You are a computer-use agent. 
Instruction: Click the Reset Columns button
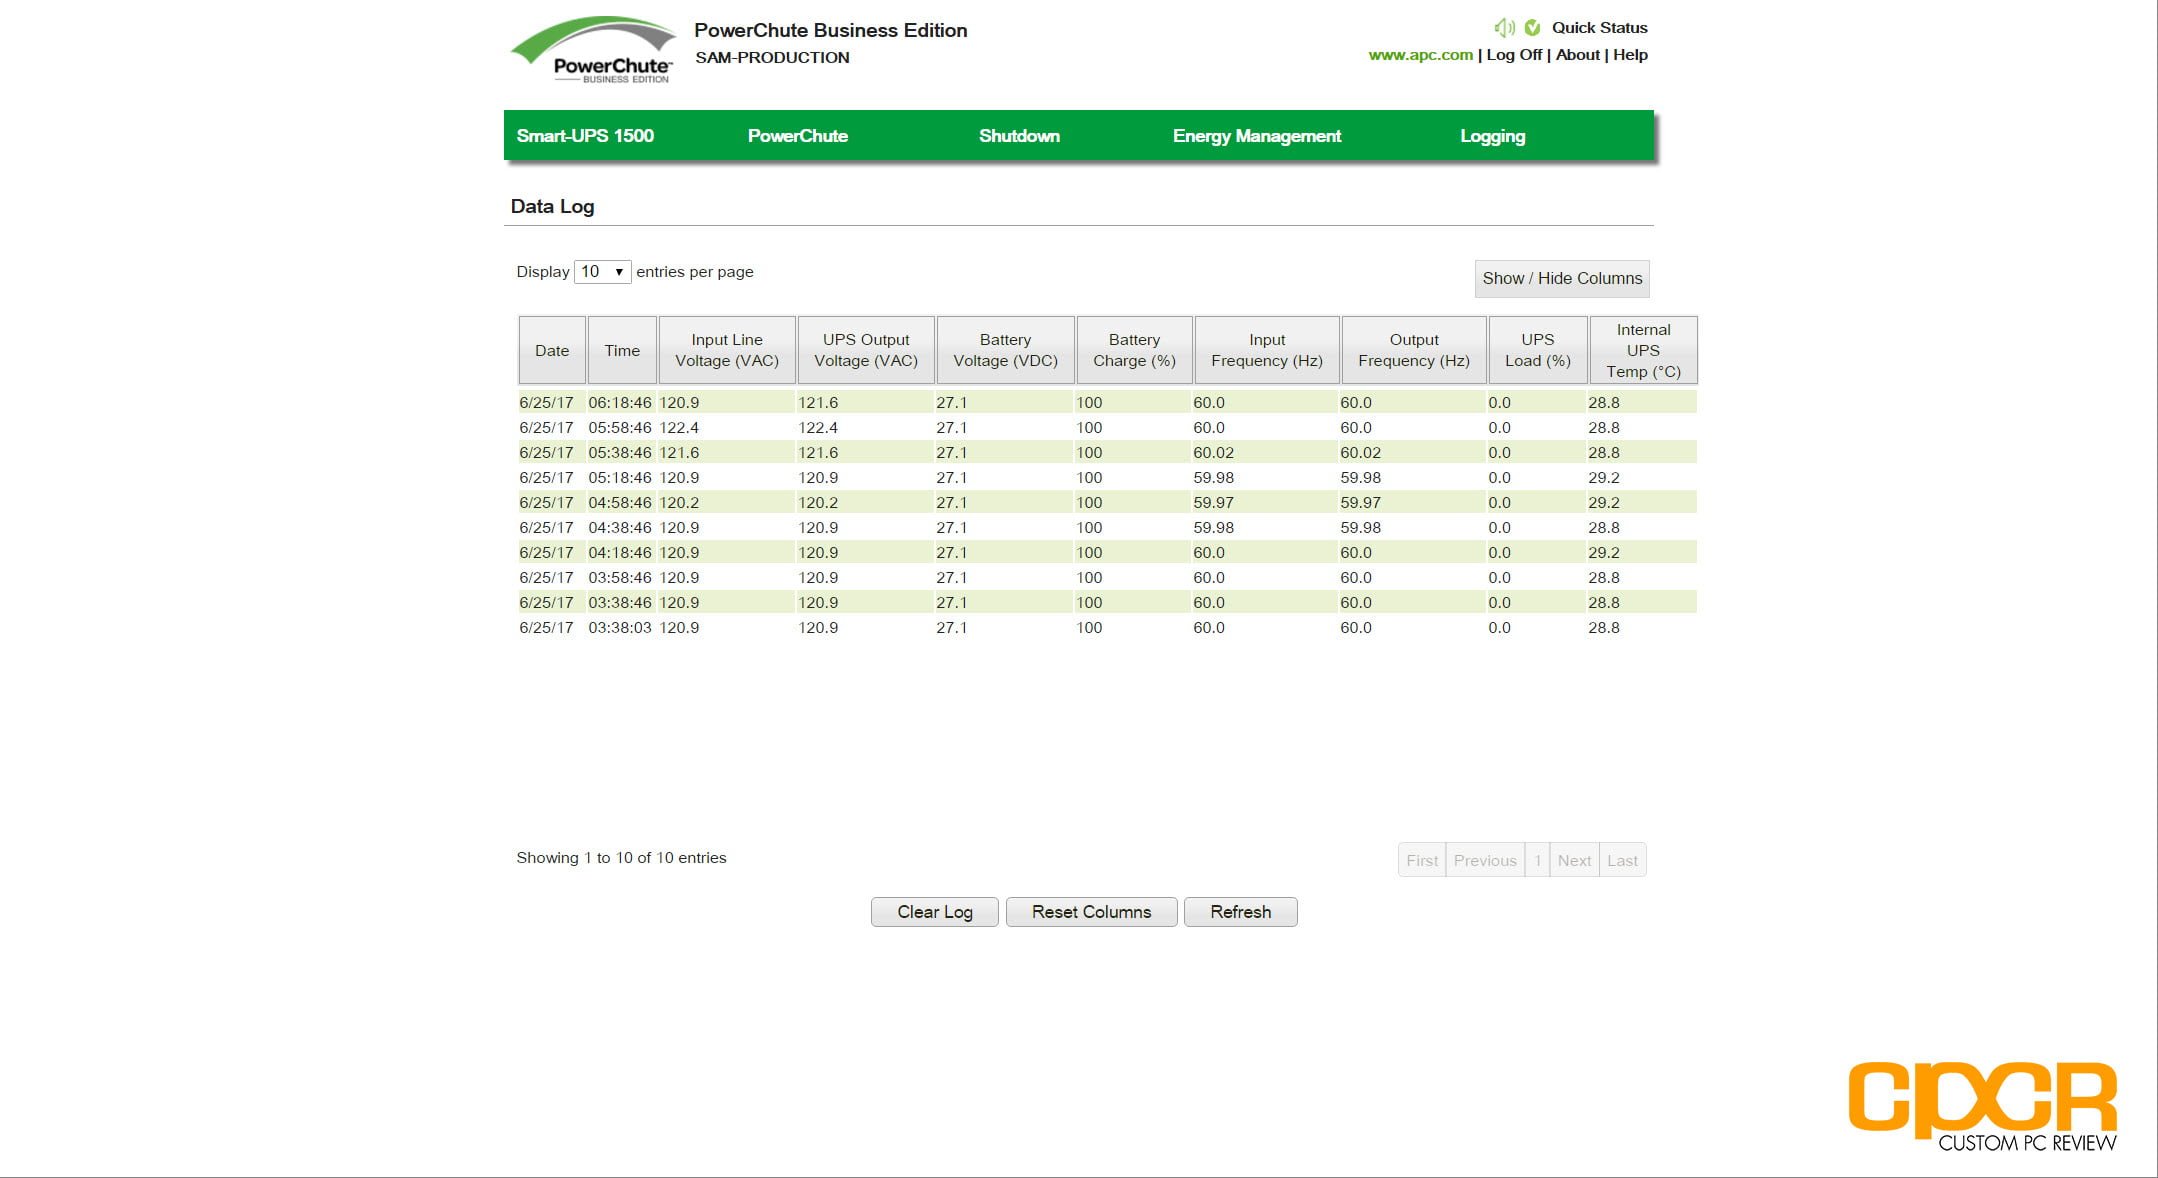pyautogui.click(x=1091, y=912)
